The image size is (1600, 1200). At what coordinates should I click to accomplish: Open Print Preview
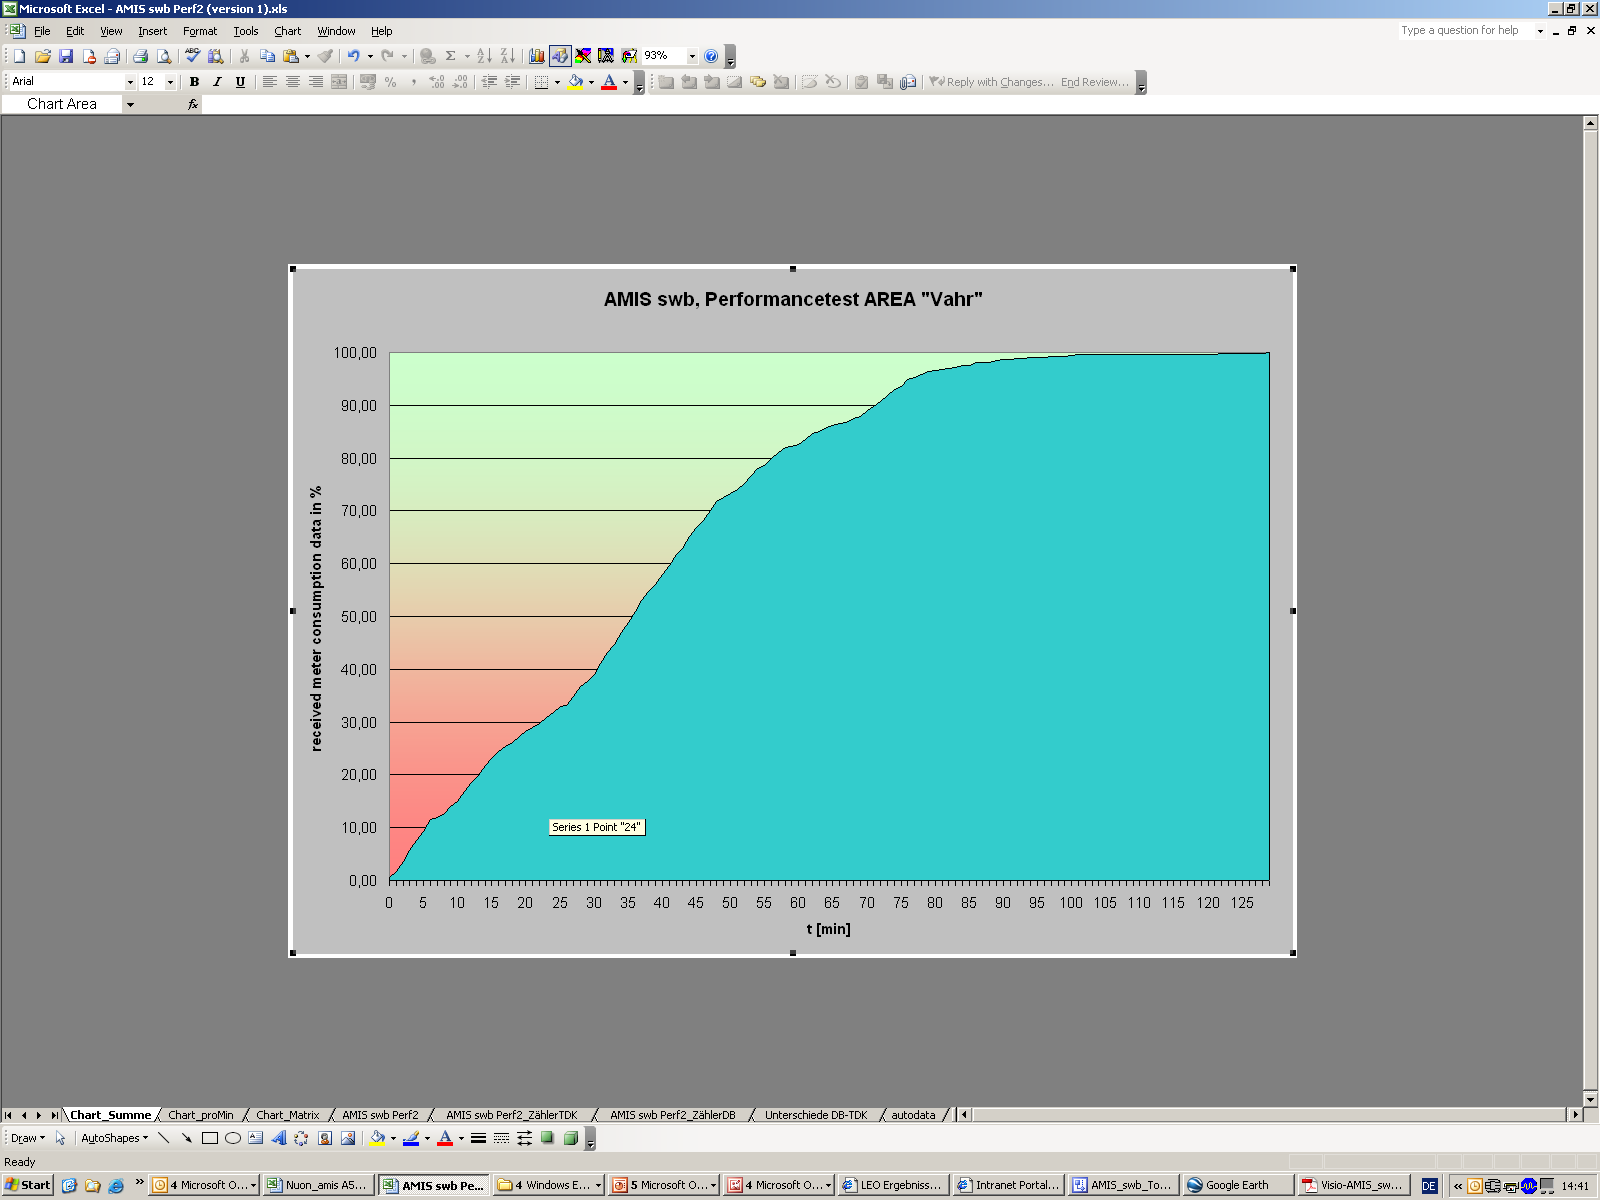click(164, 56)
